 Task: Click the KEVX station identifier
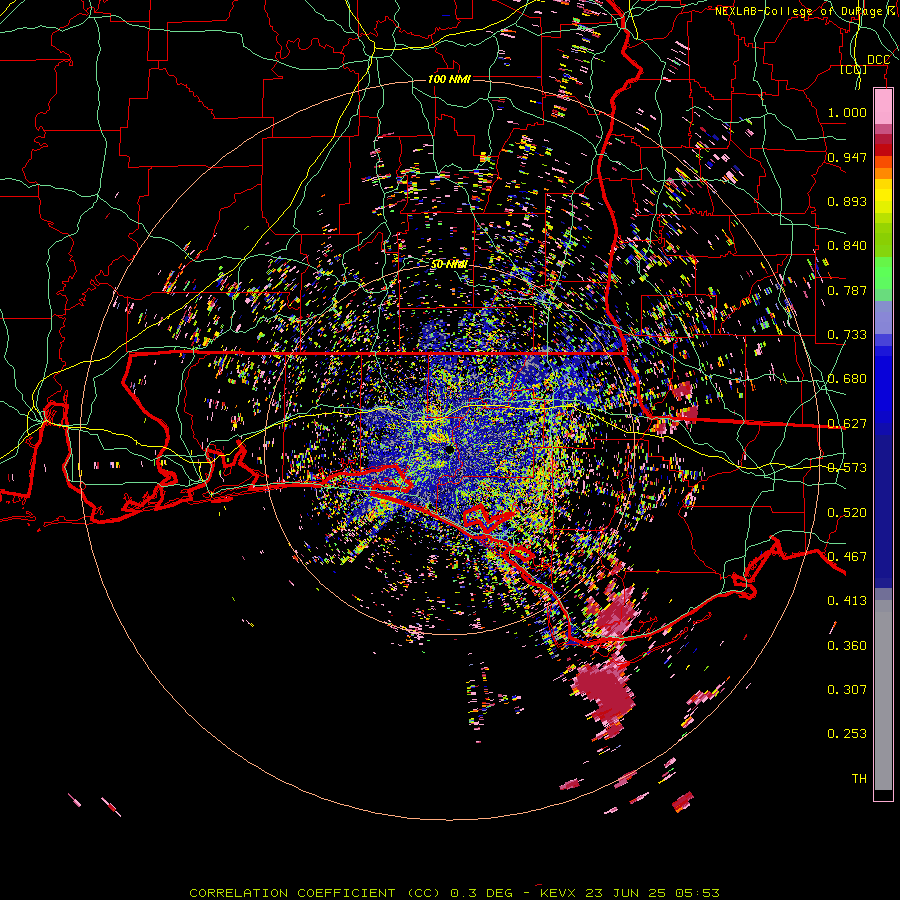[560, 893]
